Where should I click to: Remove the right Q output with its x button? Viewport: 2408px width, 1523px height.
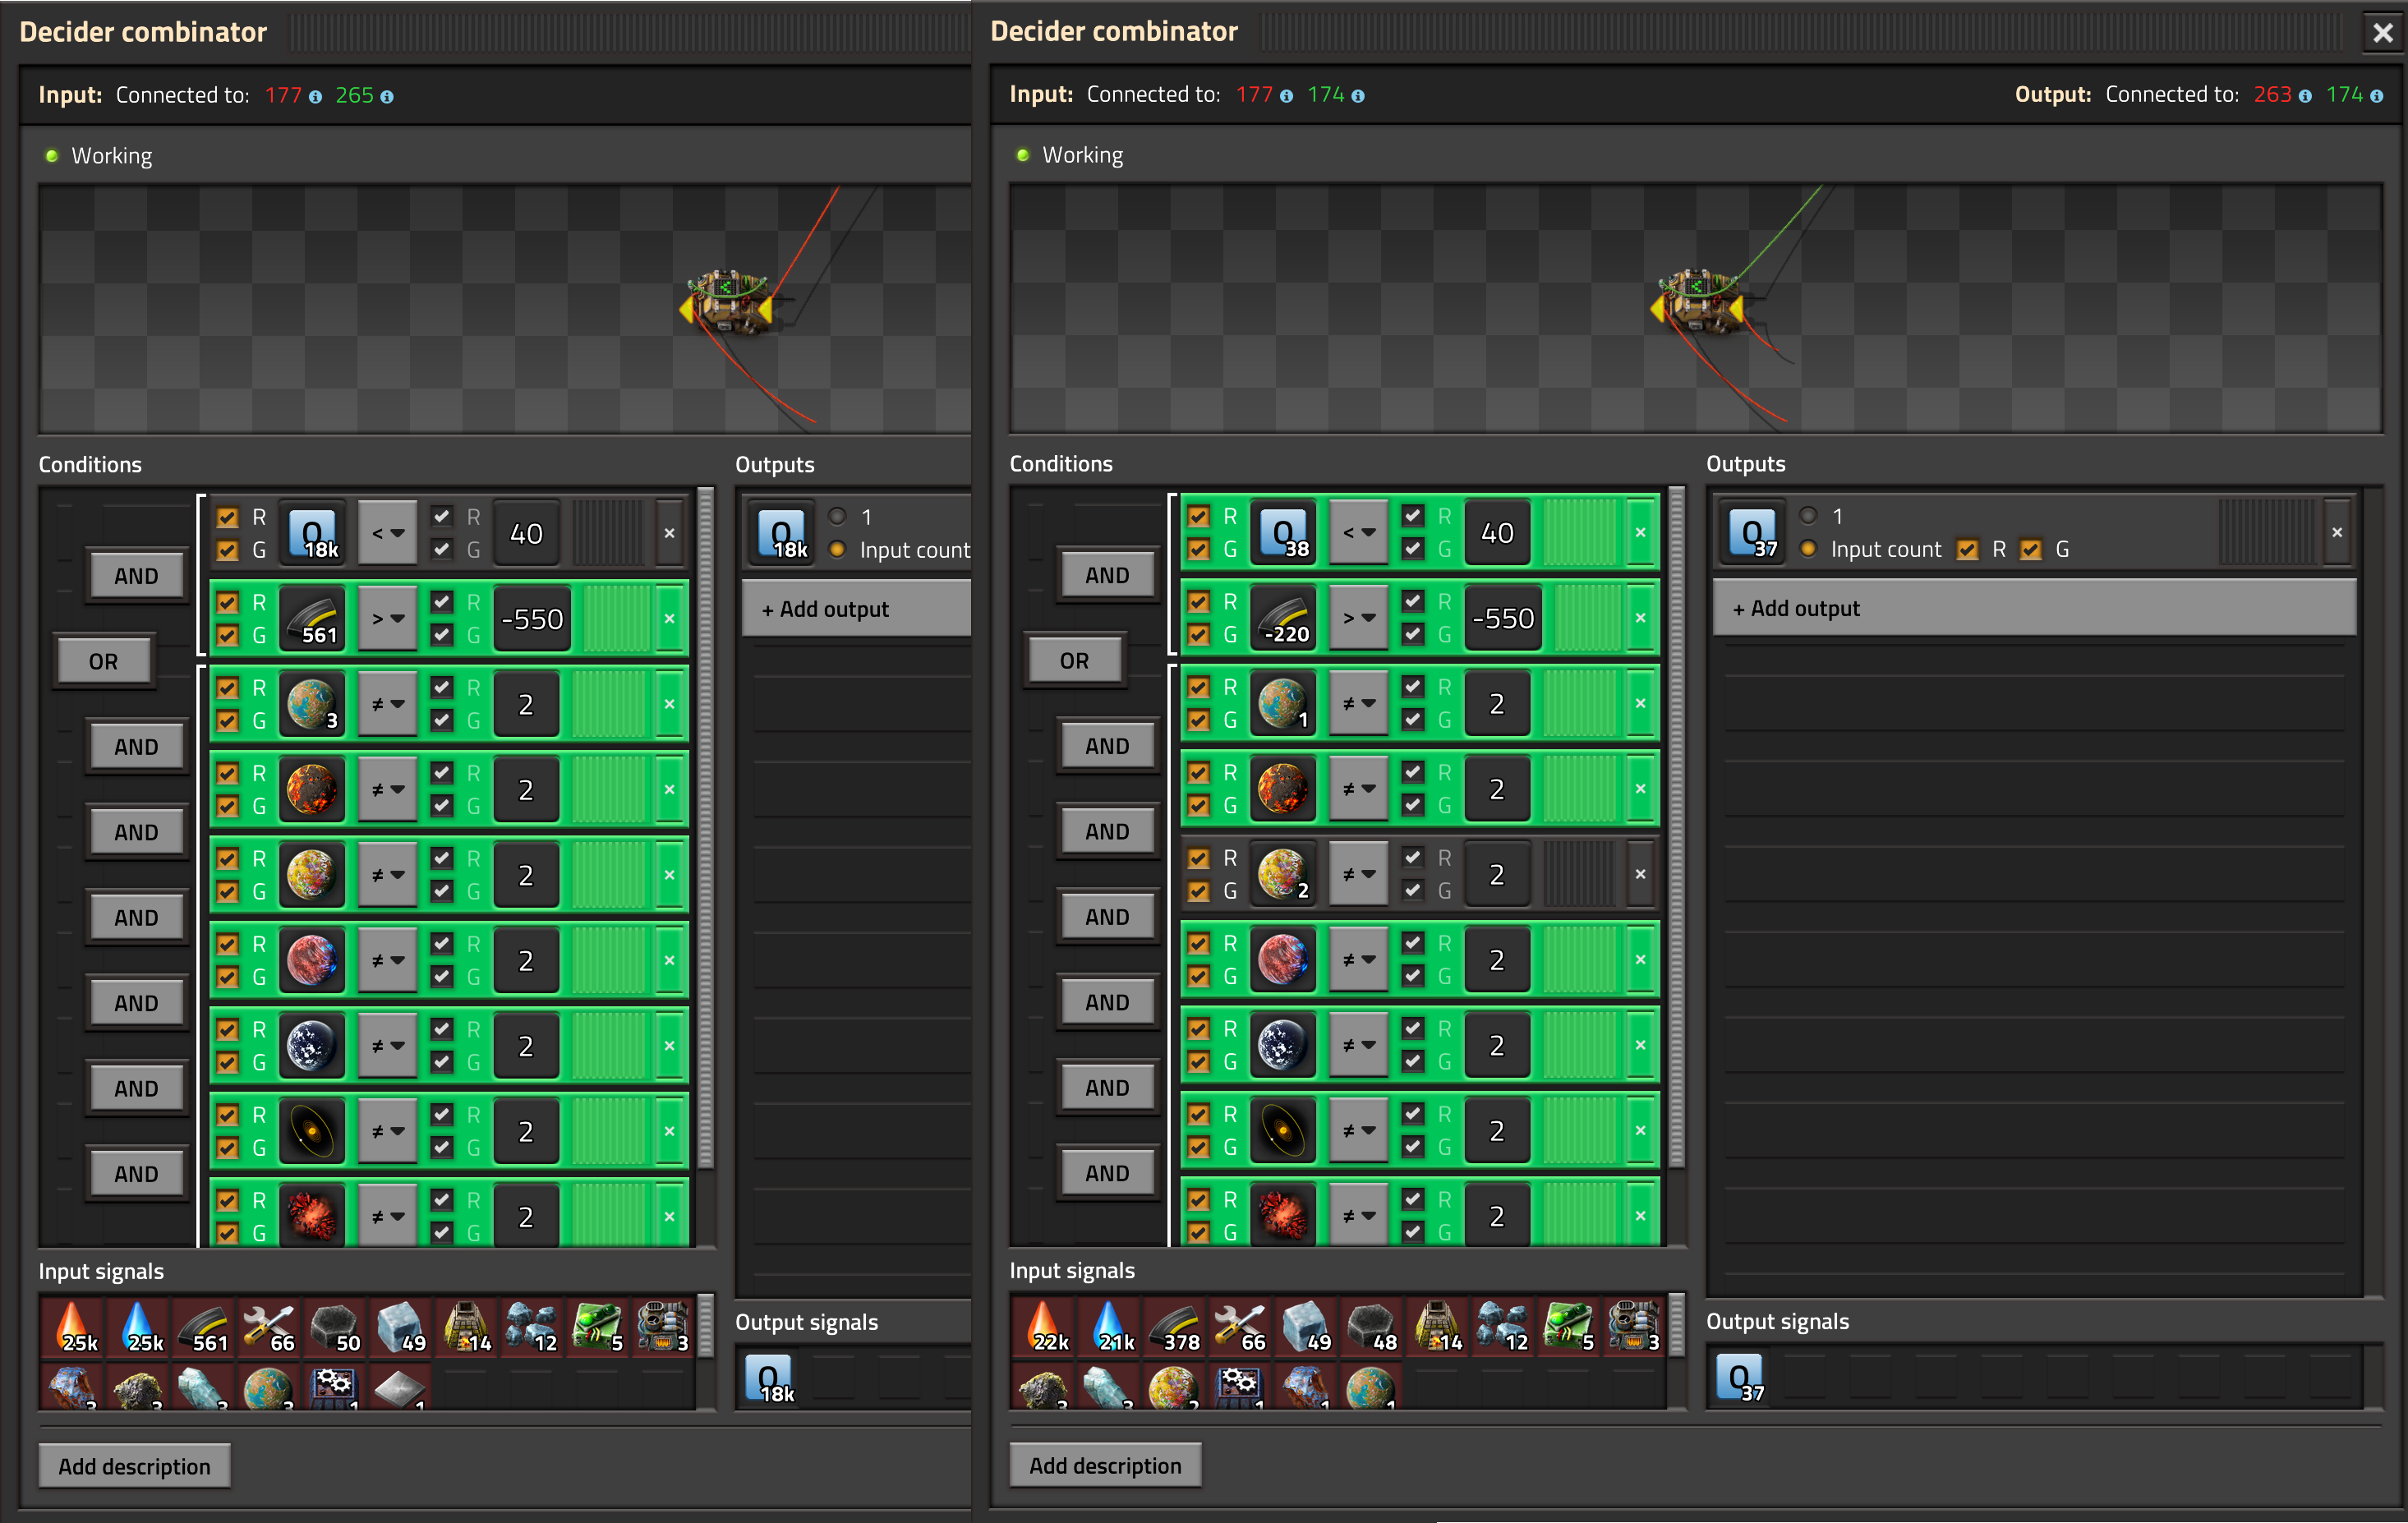point(2337,532)
